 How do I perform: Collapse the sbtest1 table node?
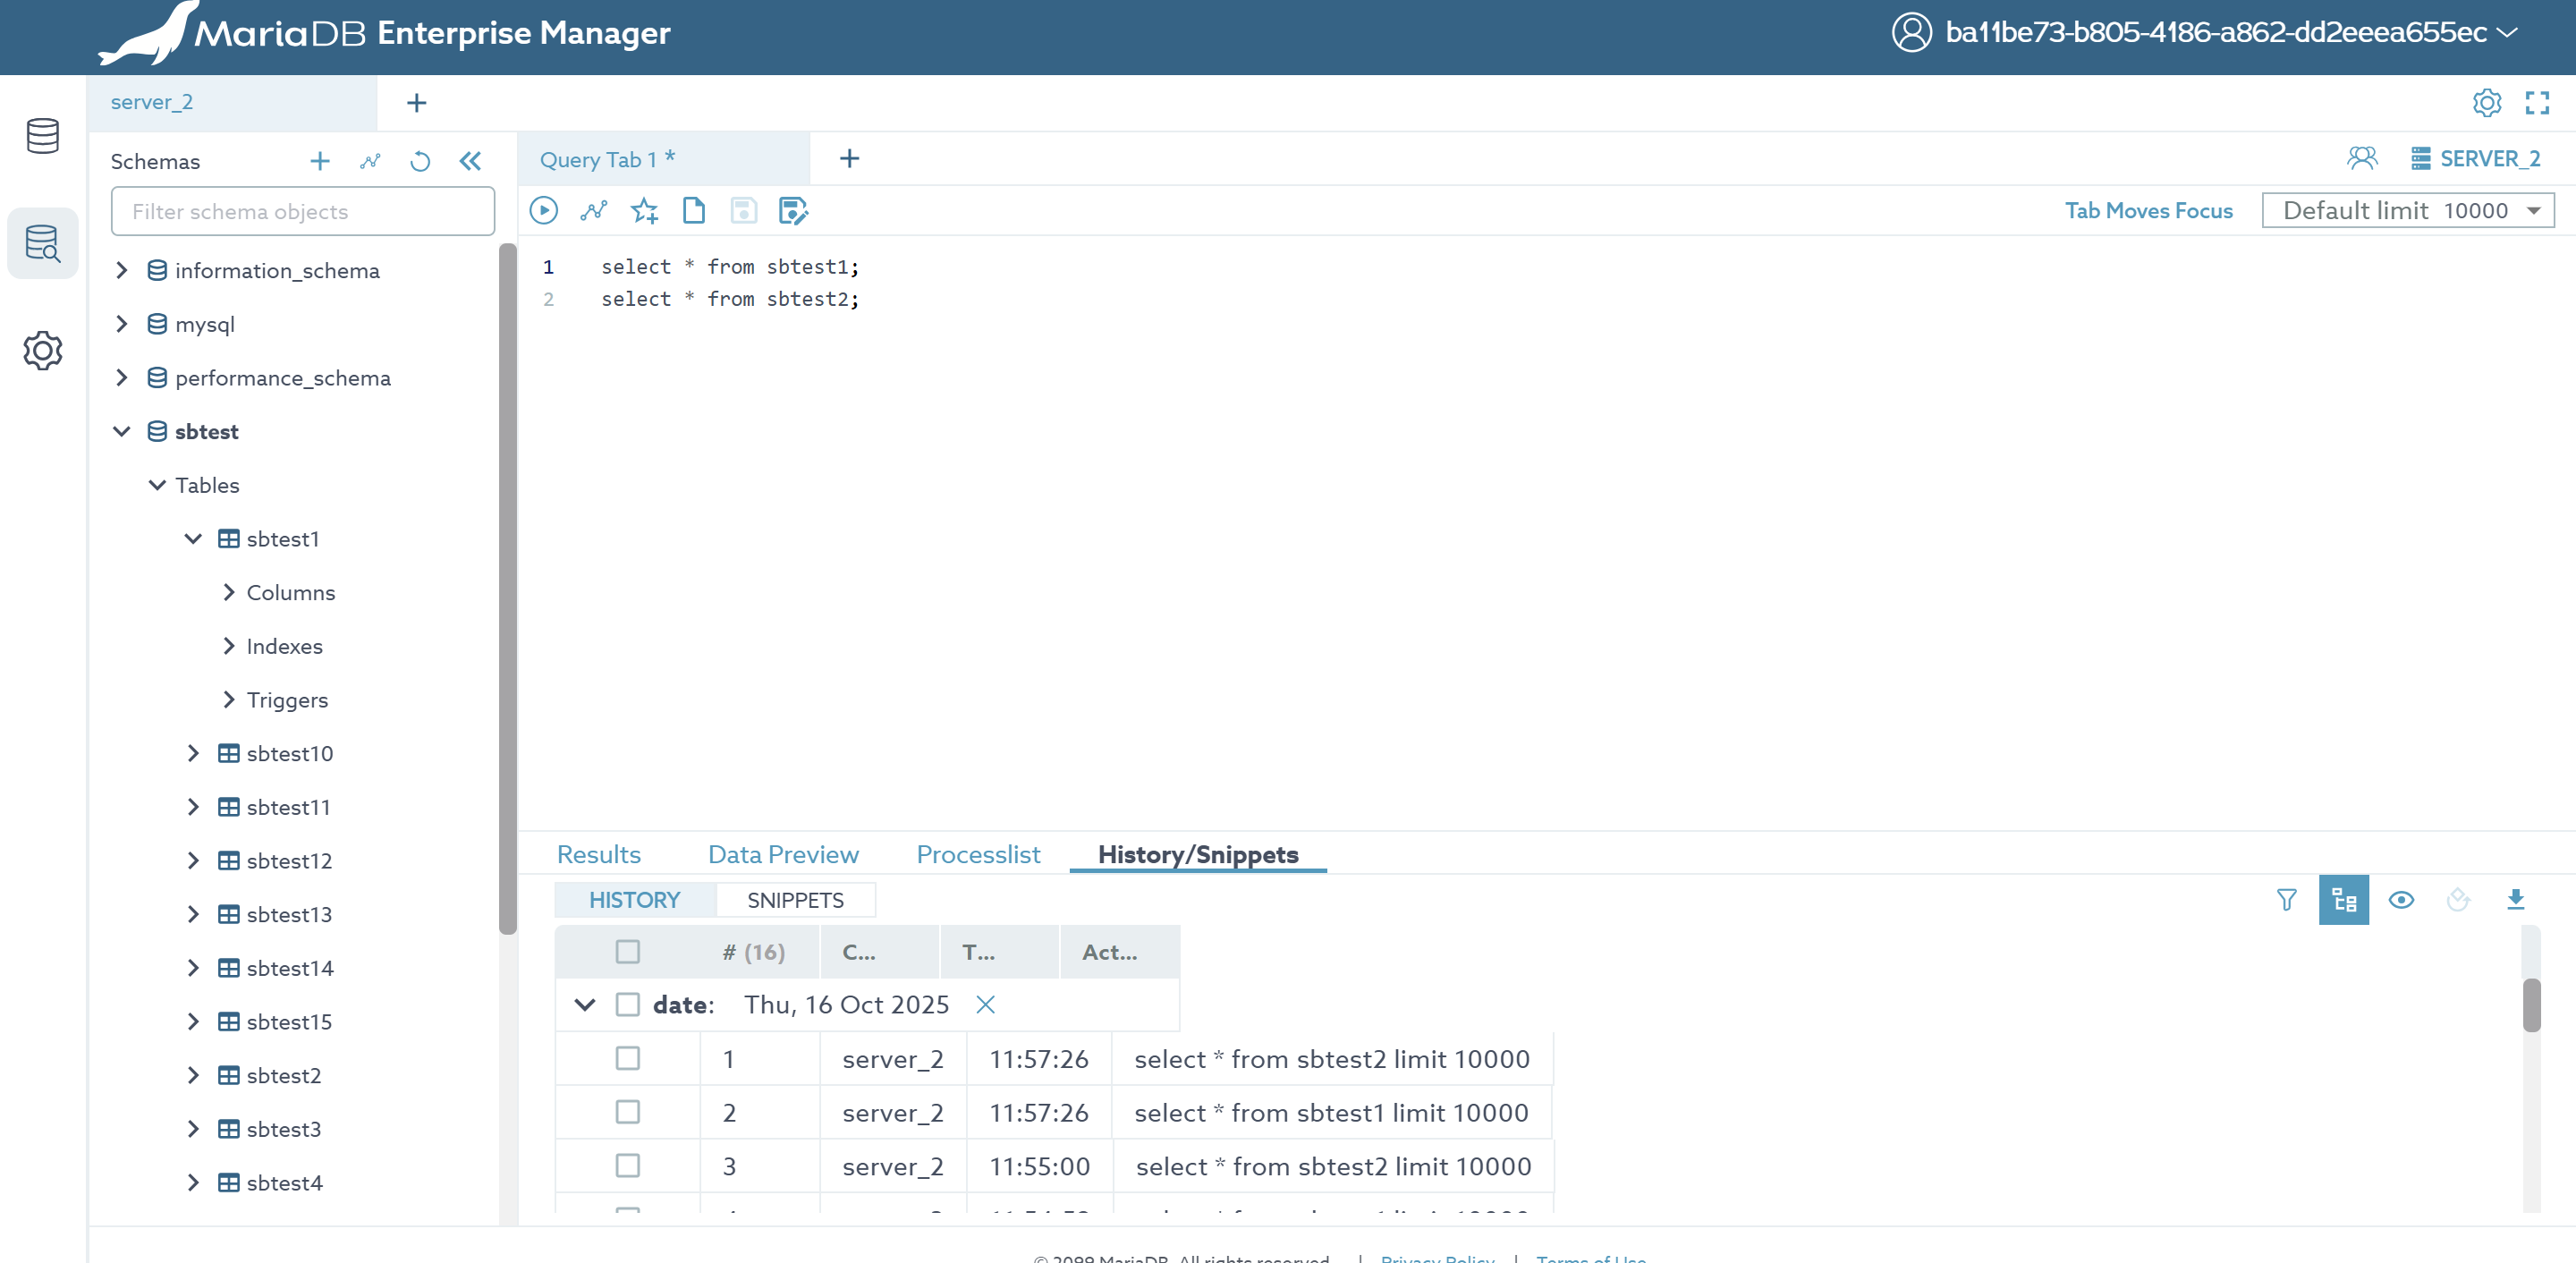(x=193, y=539)
